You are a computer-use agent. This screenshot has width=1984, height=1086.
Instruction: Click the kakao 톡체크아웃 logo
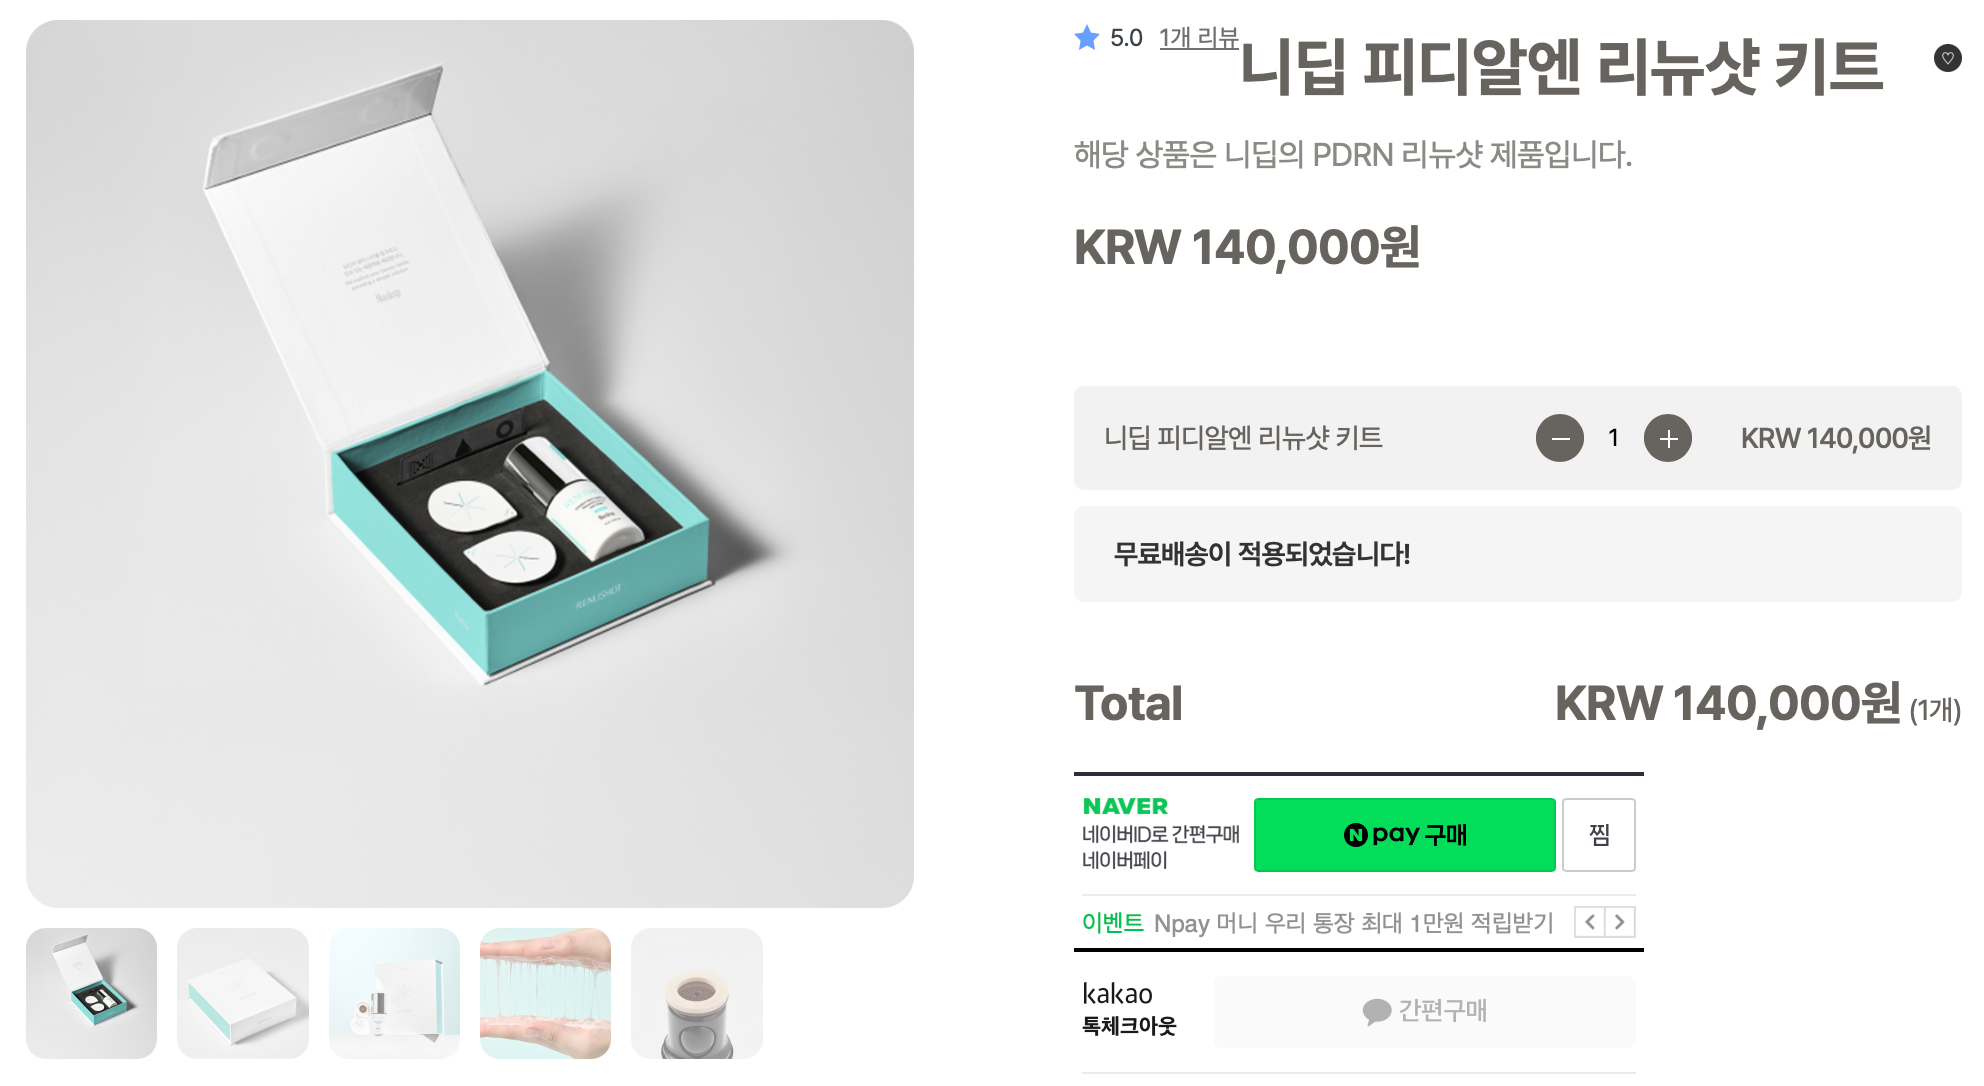(1129, 1008)
